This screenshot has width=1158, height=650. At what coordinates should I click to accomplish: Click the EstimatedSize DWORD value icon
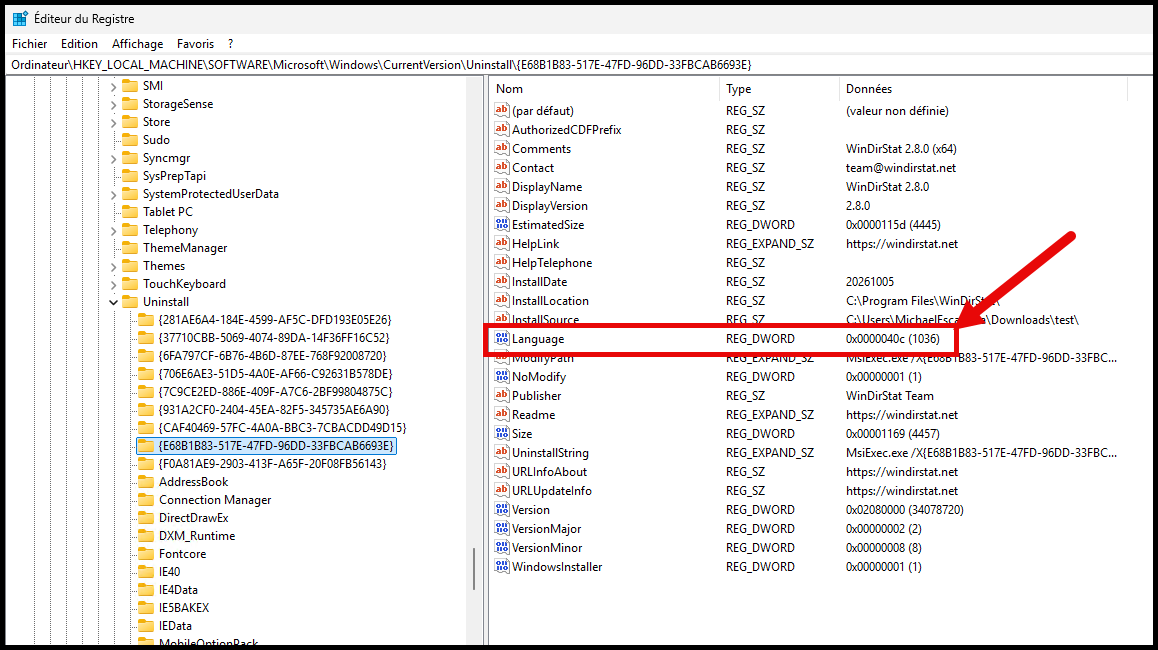click(502, 225)
